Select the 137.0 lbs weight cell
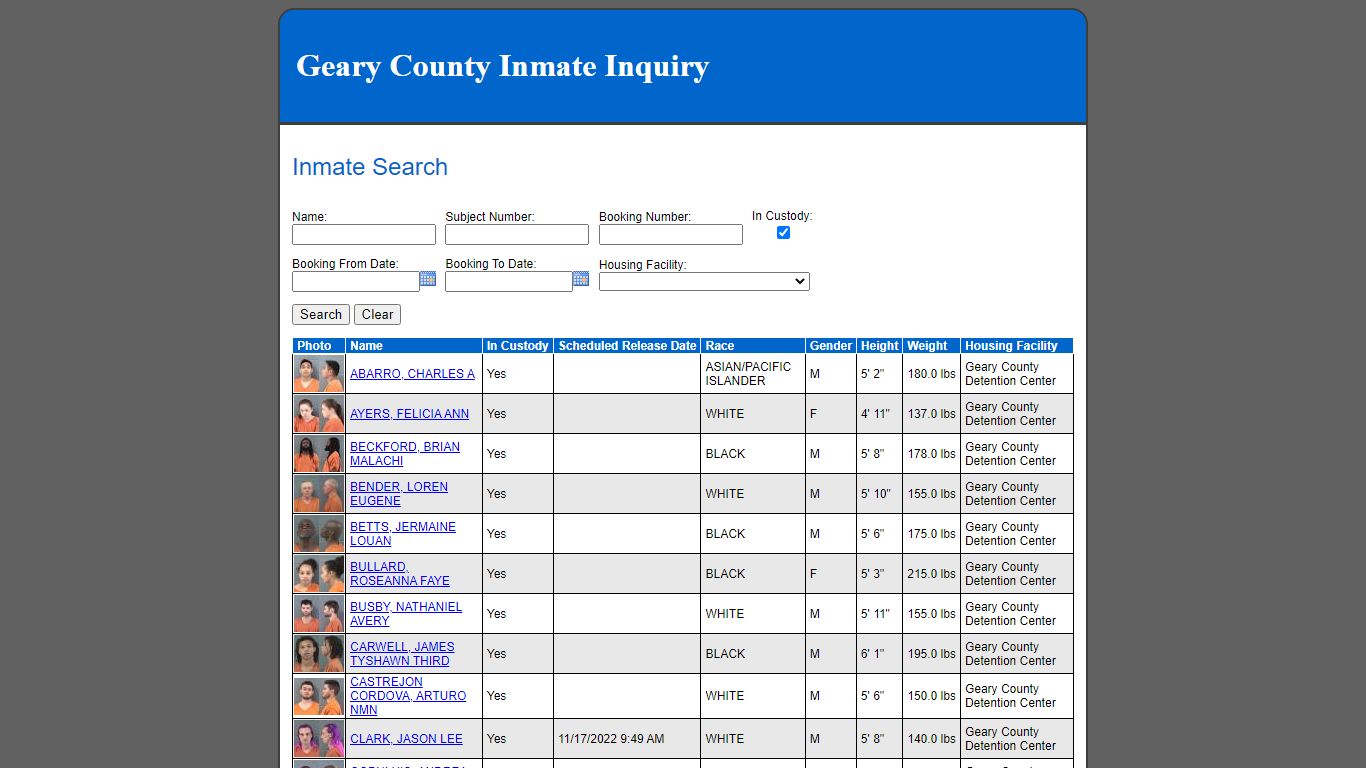 coord(931,414)
